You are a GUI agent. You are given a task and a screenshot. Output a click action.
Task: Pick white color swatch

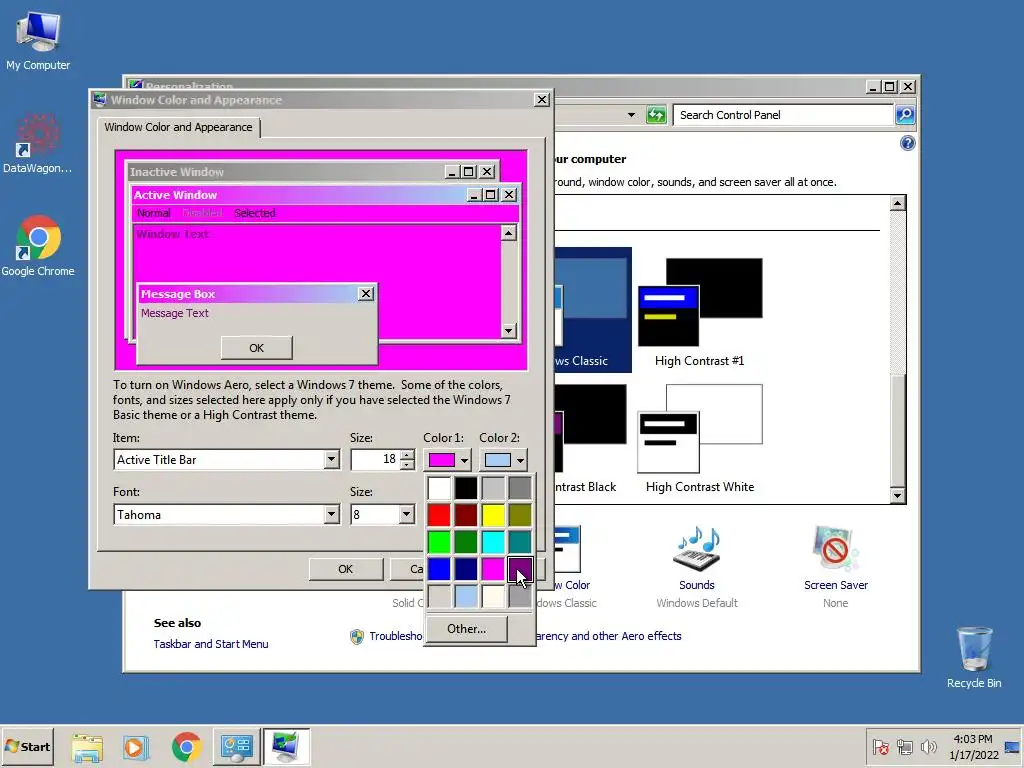[x=440, y=488]
